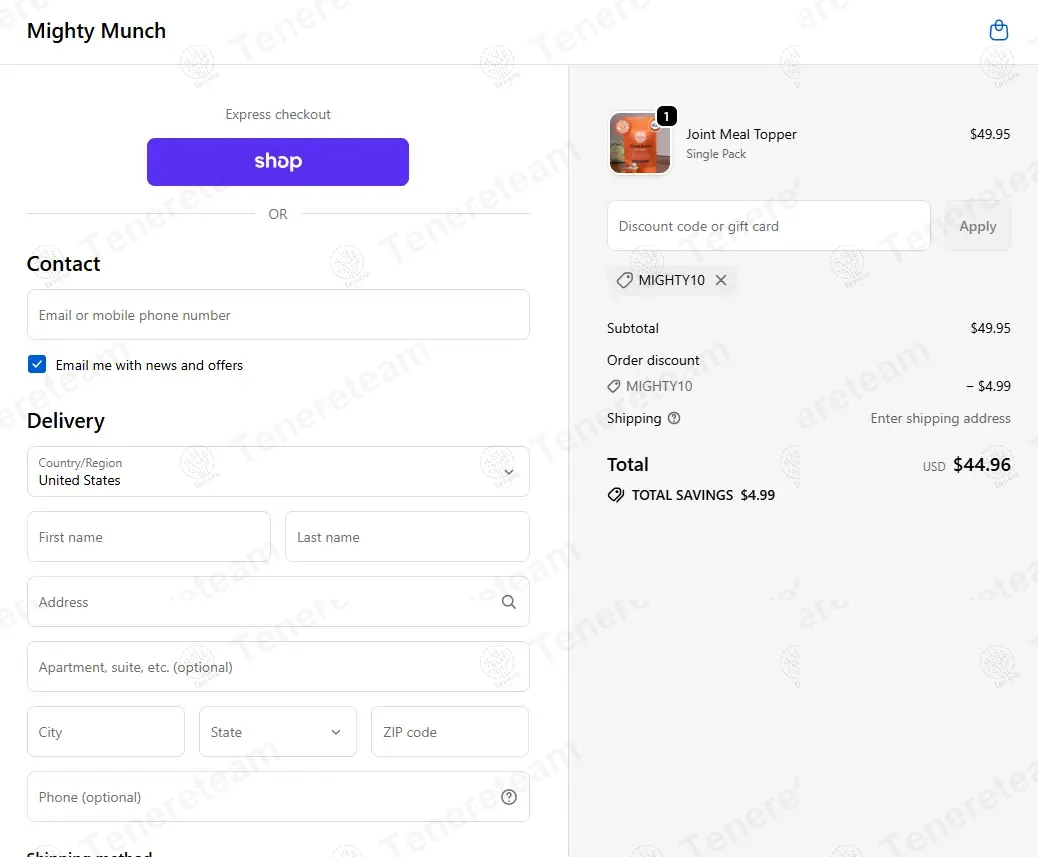The width and height of the screenshot is (1038, 857).
Task: Open the Country/Region dropdown
Action: pos(278,472)
